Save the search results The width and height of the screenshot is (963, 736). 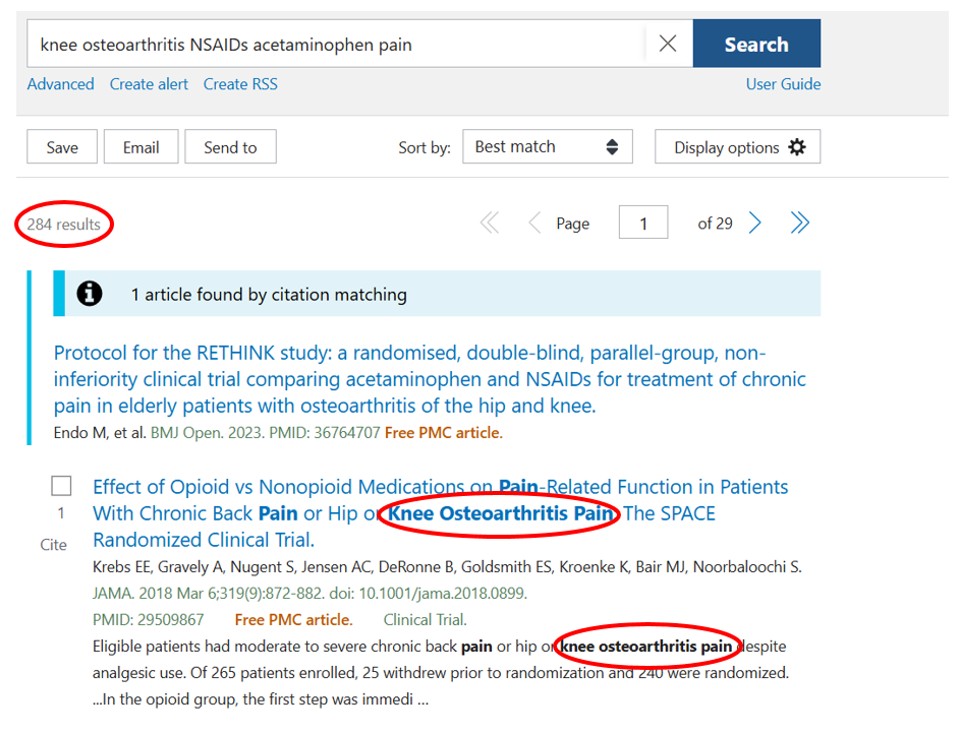pyautogui.click(x=61, y=147)
